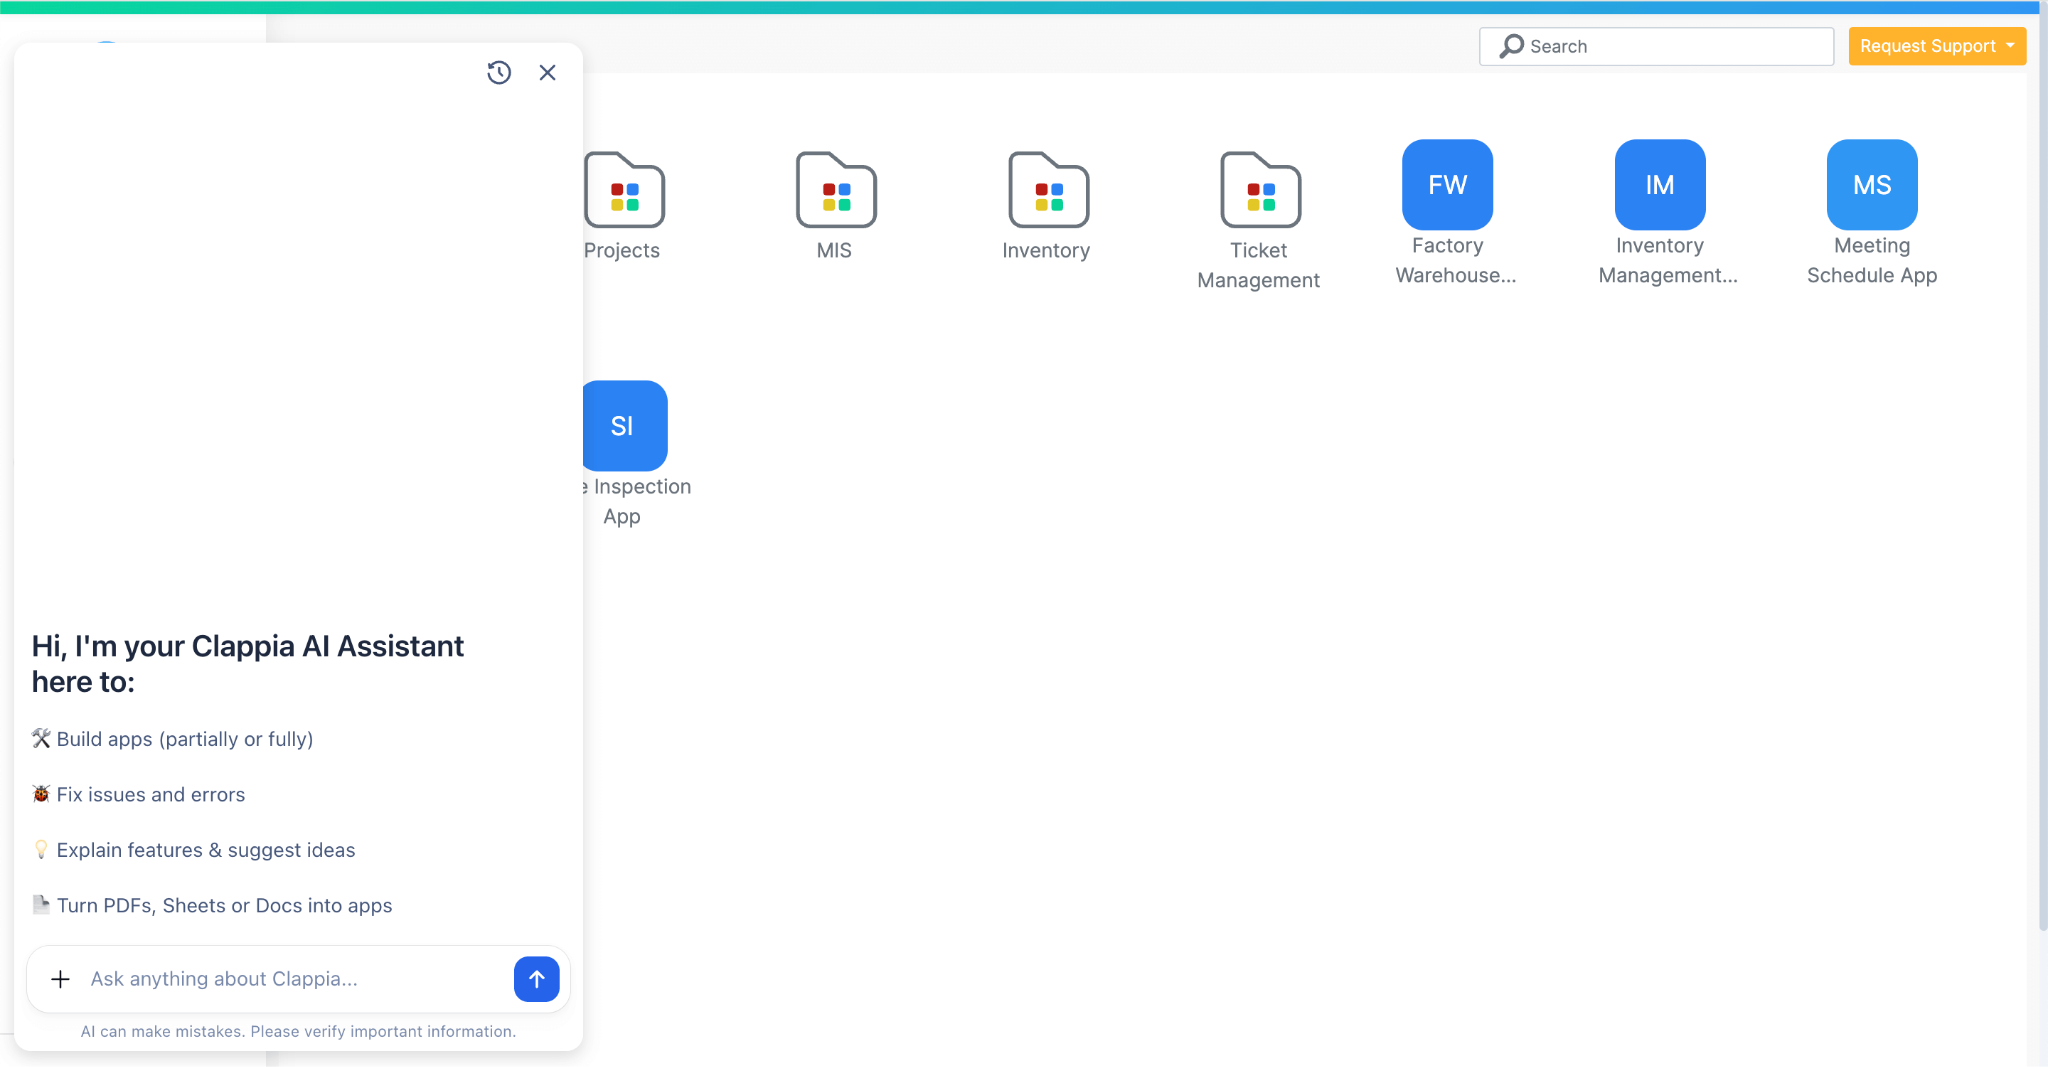This screenshot has height=1067, width=2048.
Task: Click the plus attachment icon in chat
Action: (60, 979)
